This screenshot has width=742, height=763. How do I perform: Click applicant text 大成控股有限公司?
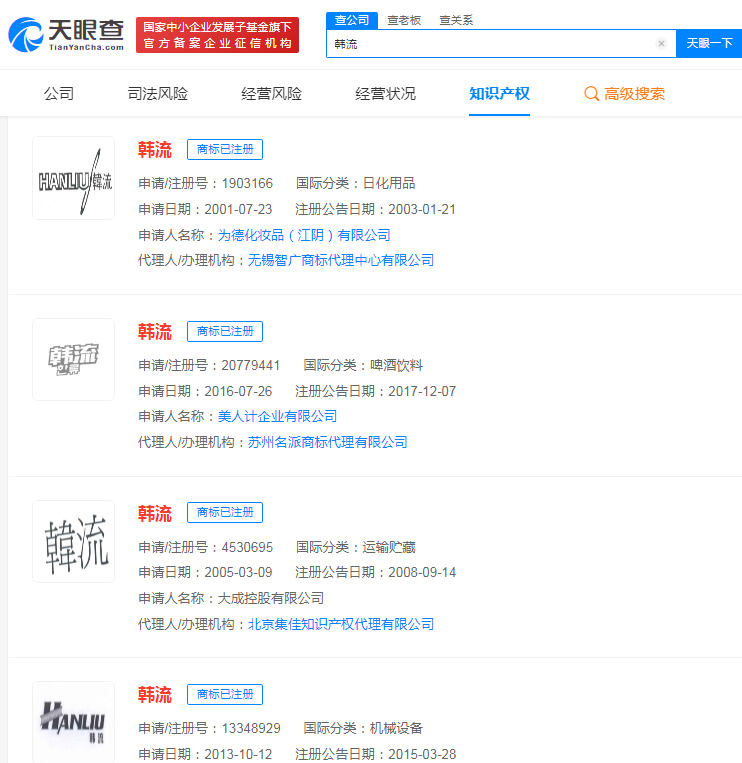tap(271, 599)
